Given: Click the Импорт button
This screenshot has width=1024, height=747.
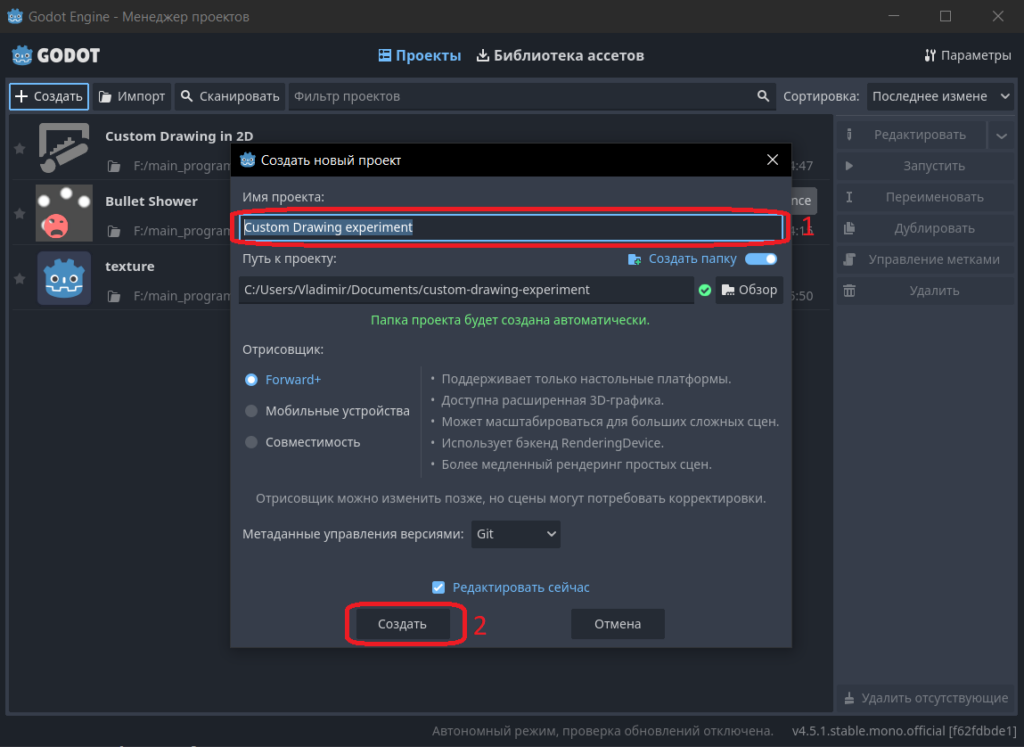Looking at the screenshot, I should tap(132, 97).
